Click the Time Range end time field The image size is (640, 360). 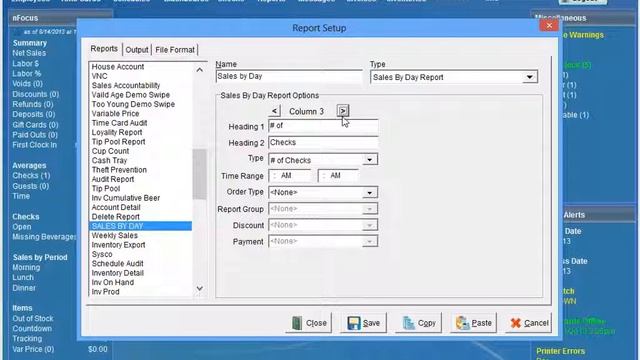pos(339,176)
